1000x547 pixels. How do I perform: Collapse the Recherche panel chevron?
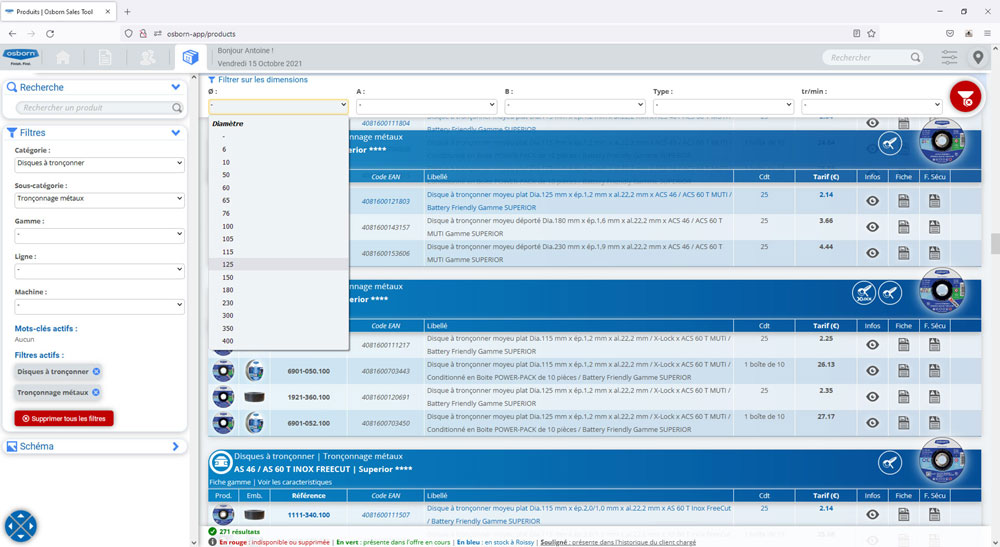[x=175, y=87]
